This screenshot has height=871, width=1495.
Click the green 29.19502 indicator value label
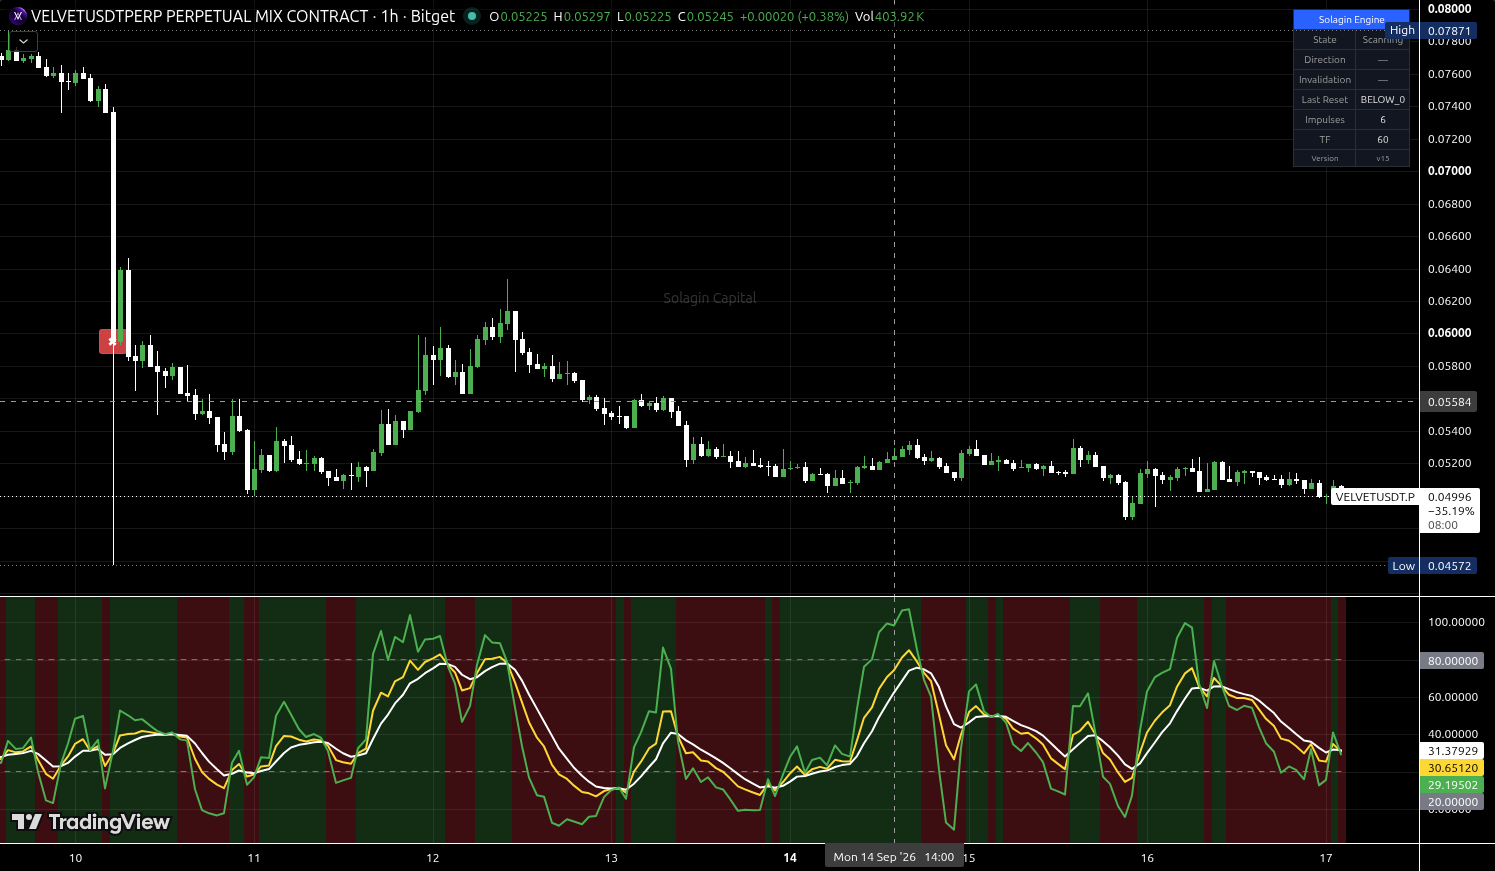pos(1452,785)
